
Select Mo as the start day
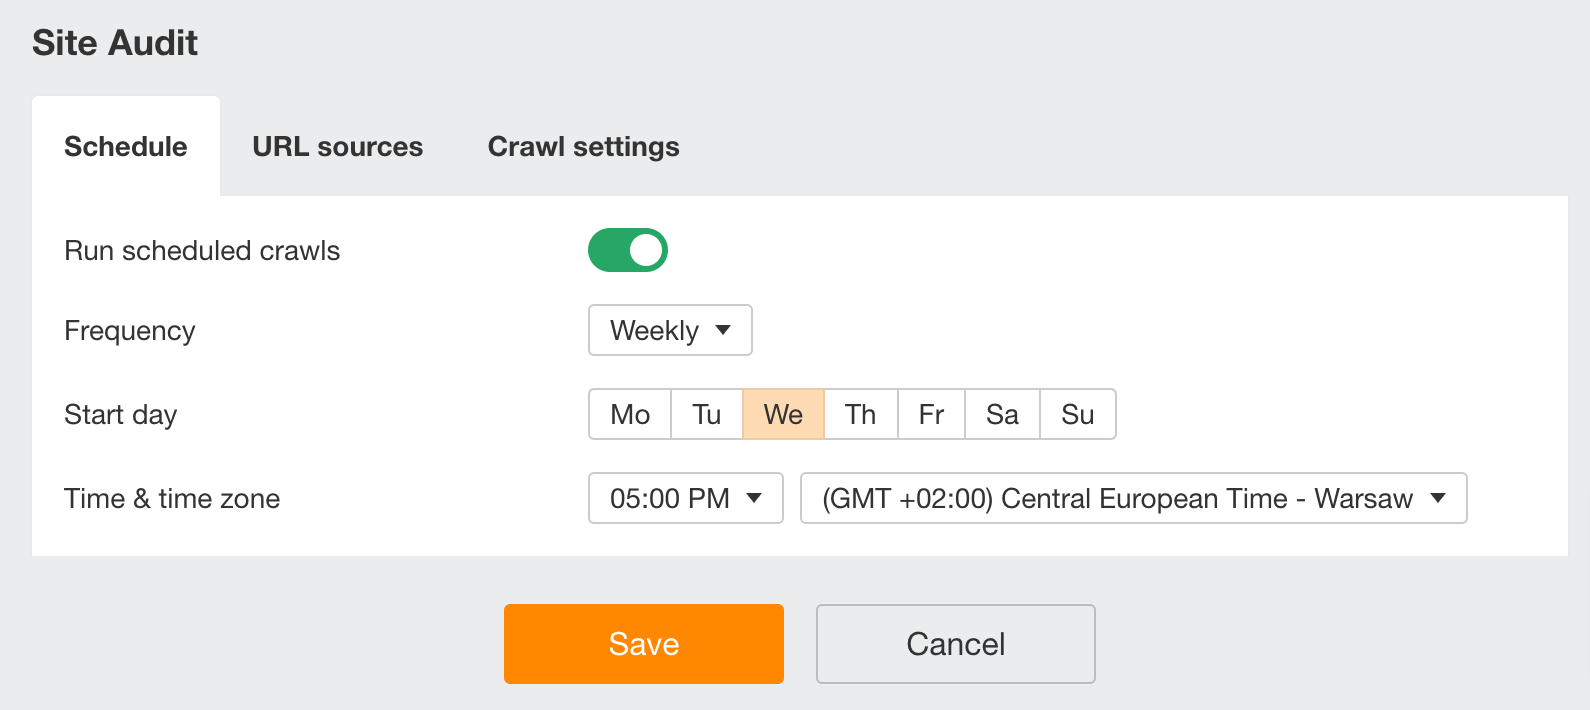click(629, 414)
